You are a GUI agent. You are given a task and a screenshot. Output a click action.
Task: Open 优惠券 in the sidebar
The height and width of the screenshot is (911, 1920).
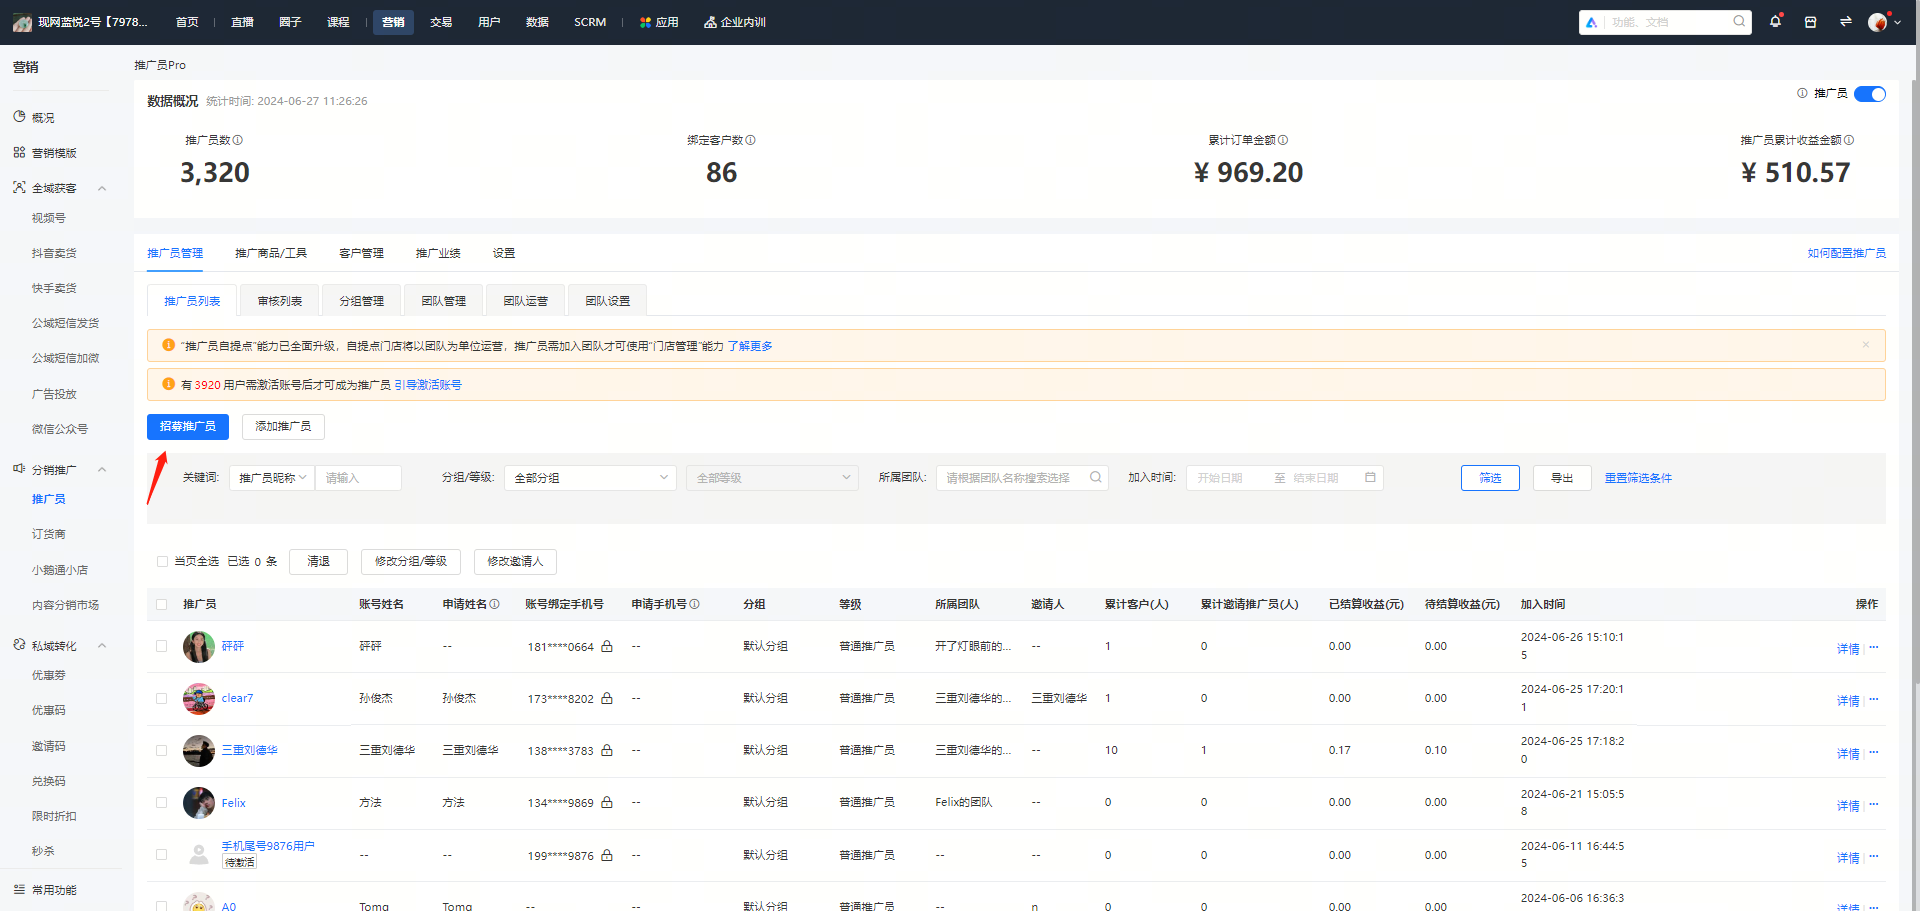click(x=48, y=675)
